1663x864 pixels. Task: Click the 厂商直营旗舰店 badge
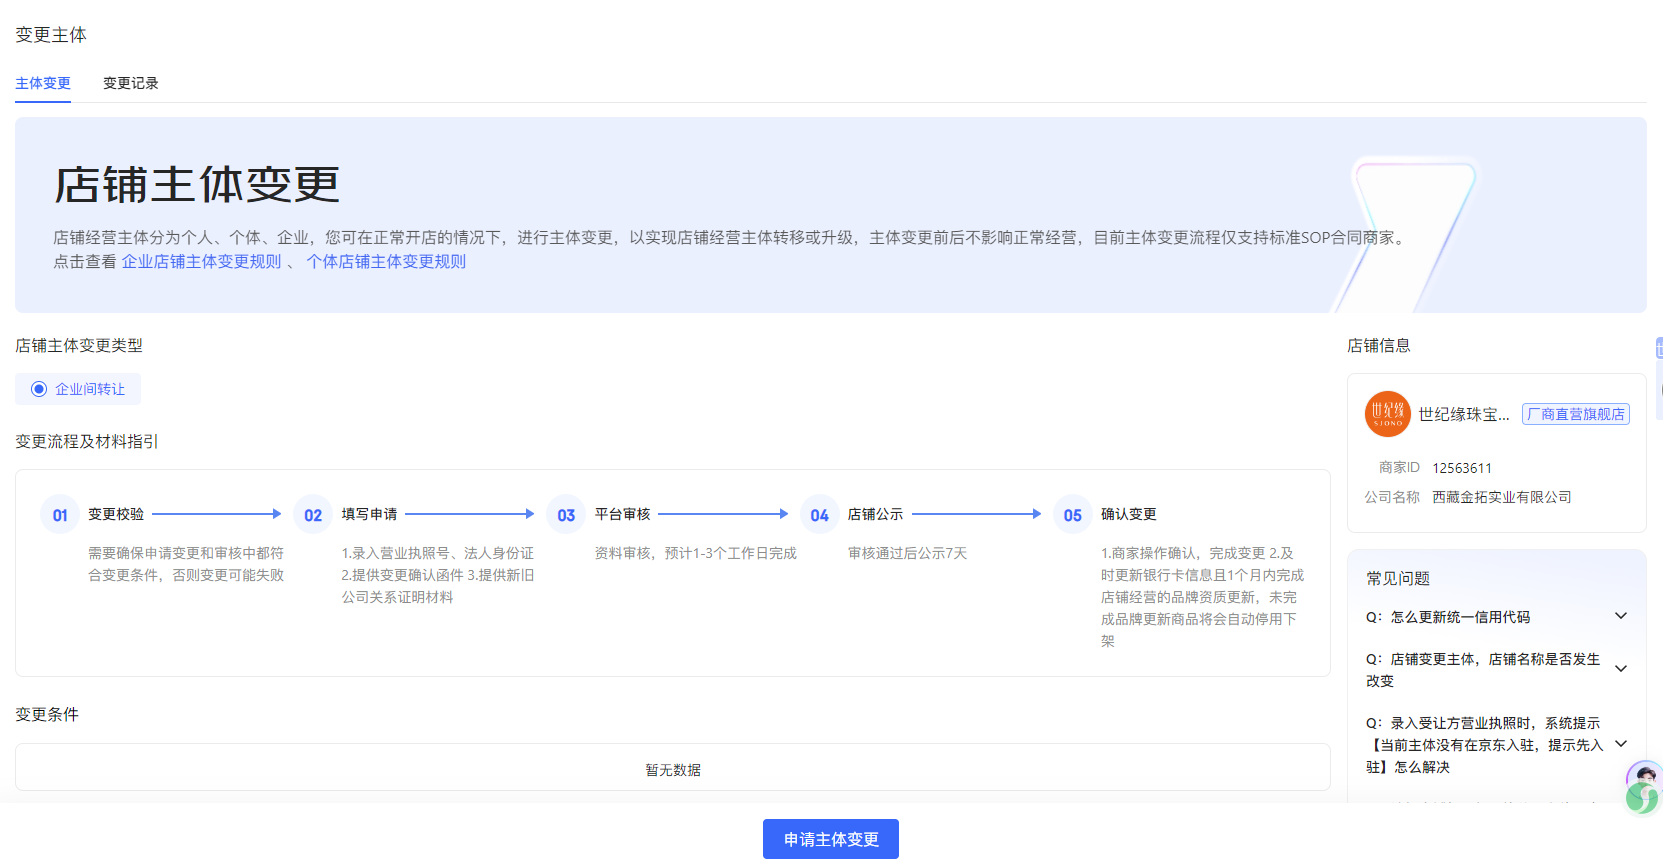pos(1575,414)
